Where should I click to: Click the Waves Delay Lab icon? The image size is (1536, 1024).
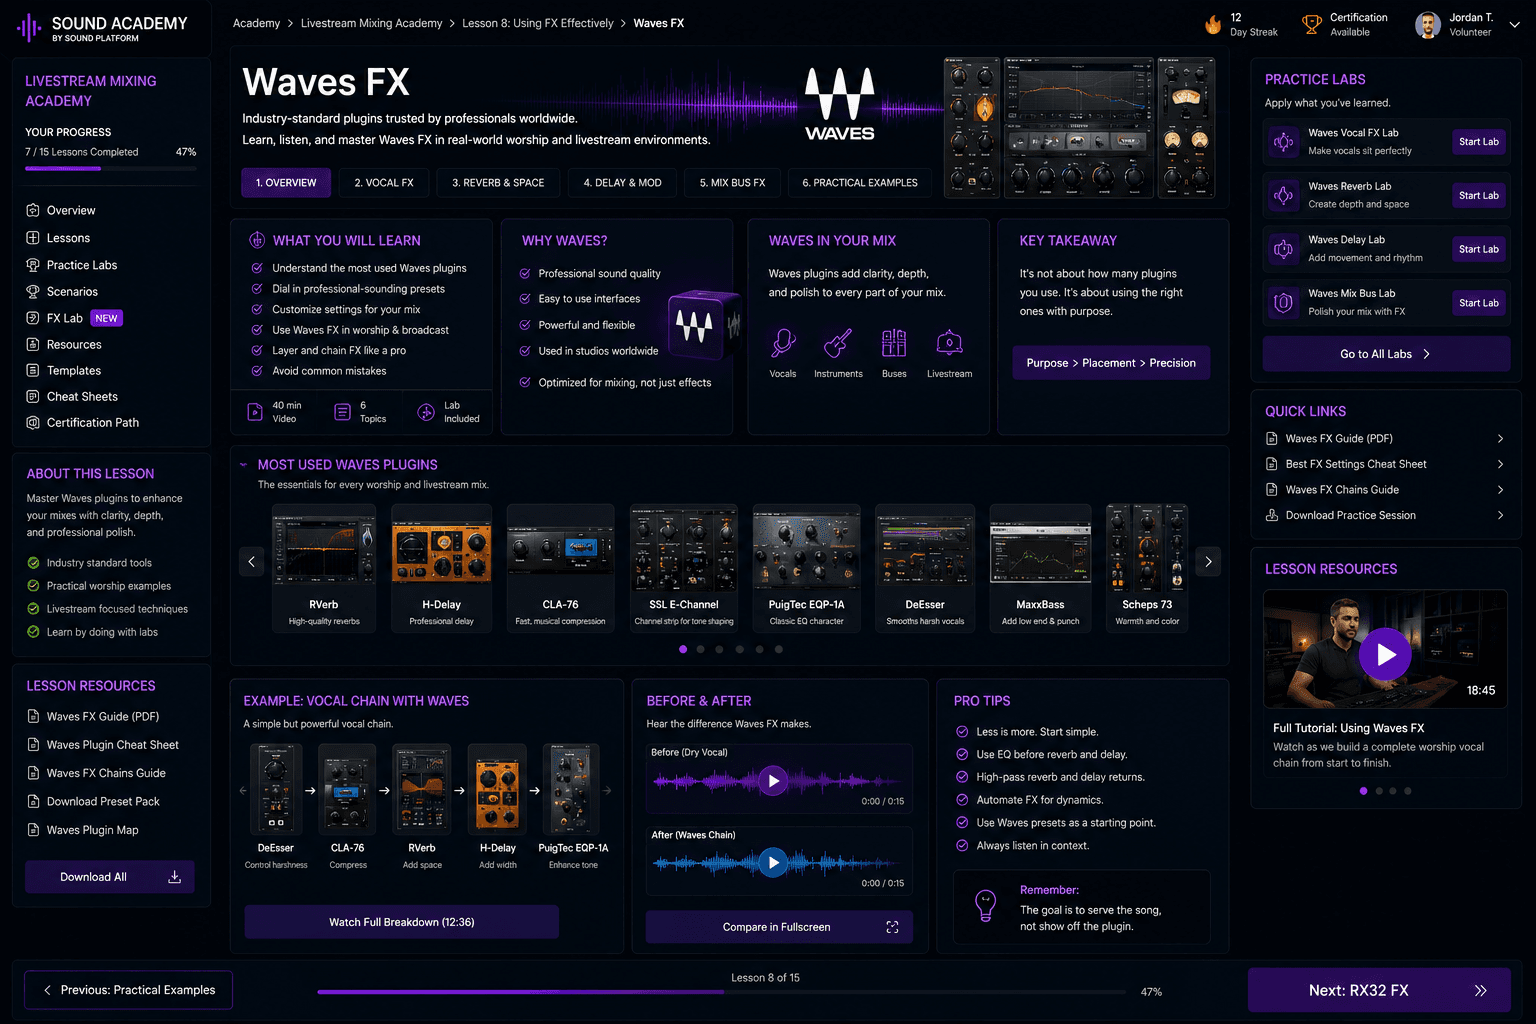click(1283, 249)
